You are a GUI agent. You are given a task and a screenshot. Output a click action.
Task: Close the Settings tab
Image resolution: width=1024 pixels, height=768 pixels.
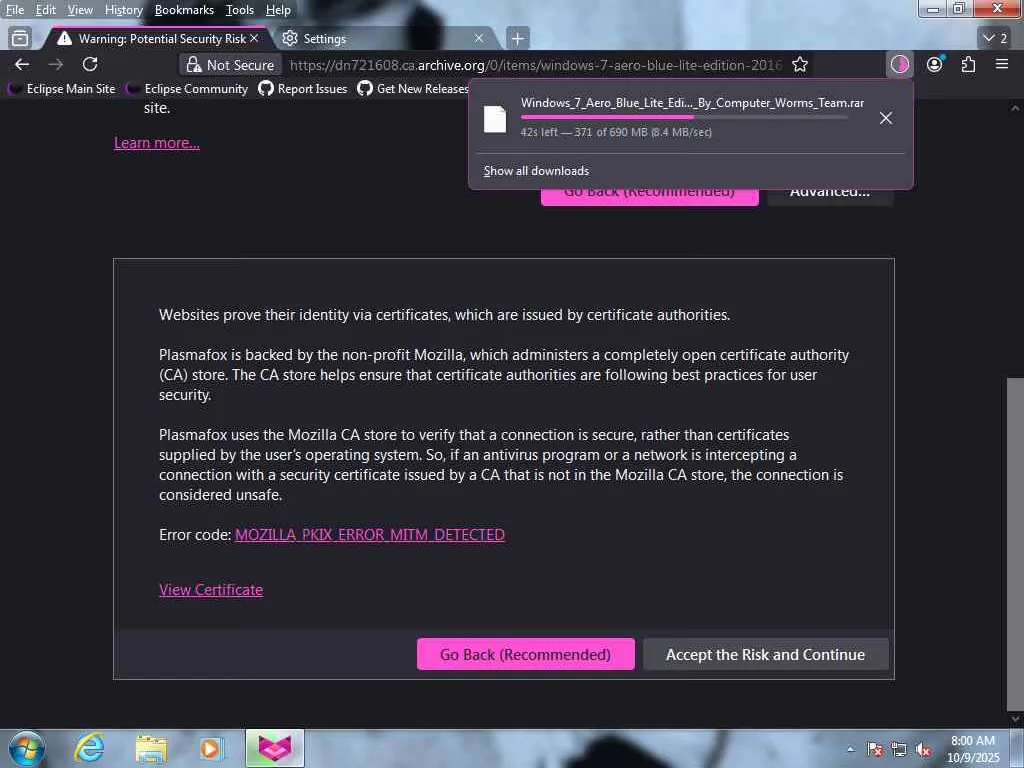479,39
